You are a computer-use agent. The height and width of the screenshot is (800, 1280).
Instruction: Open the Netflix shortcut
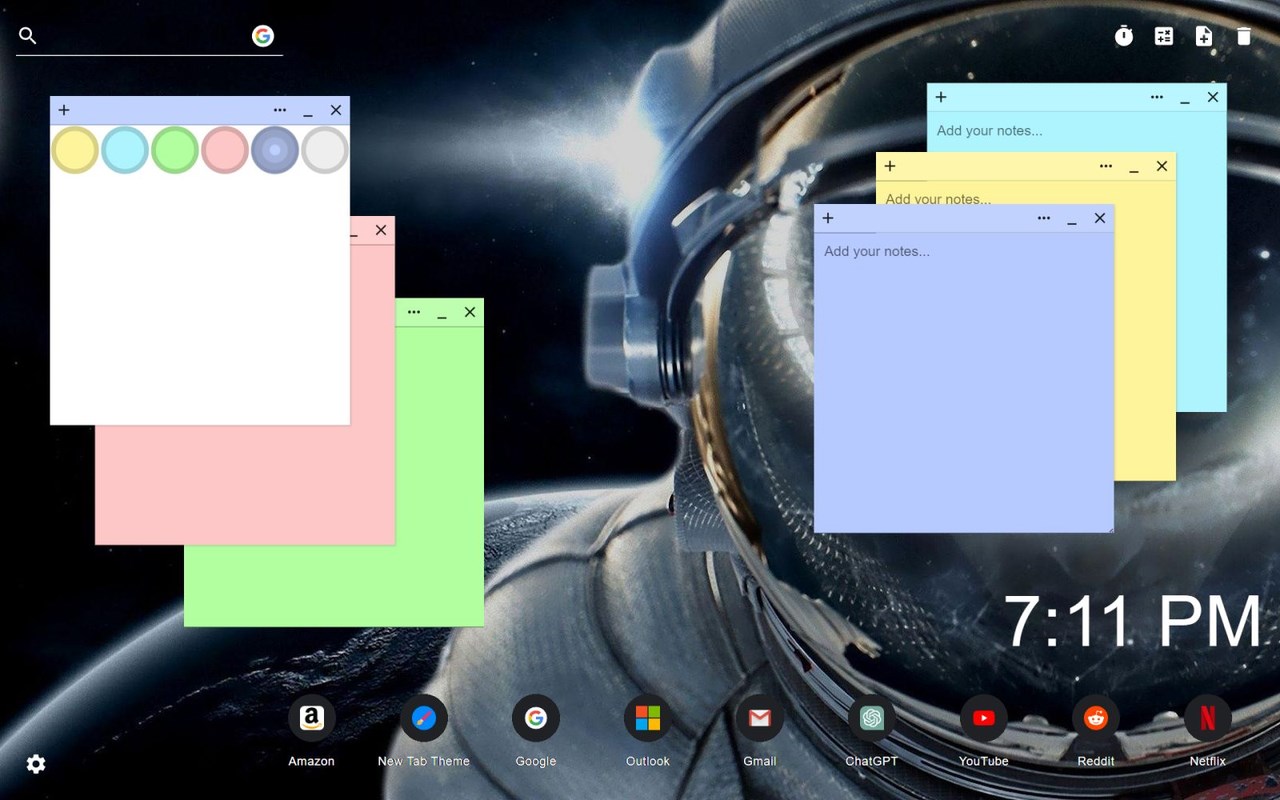coord(1208,718)
